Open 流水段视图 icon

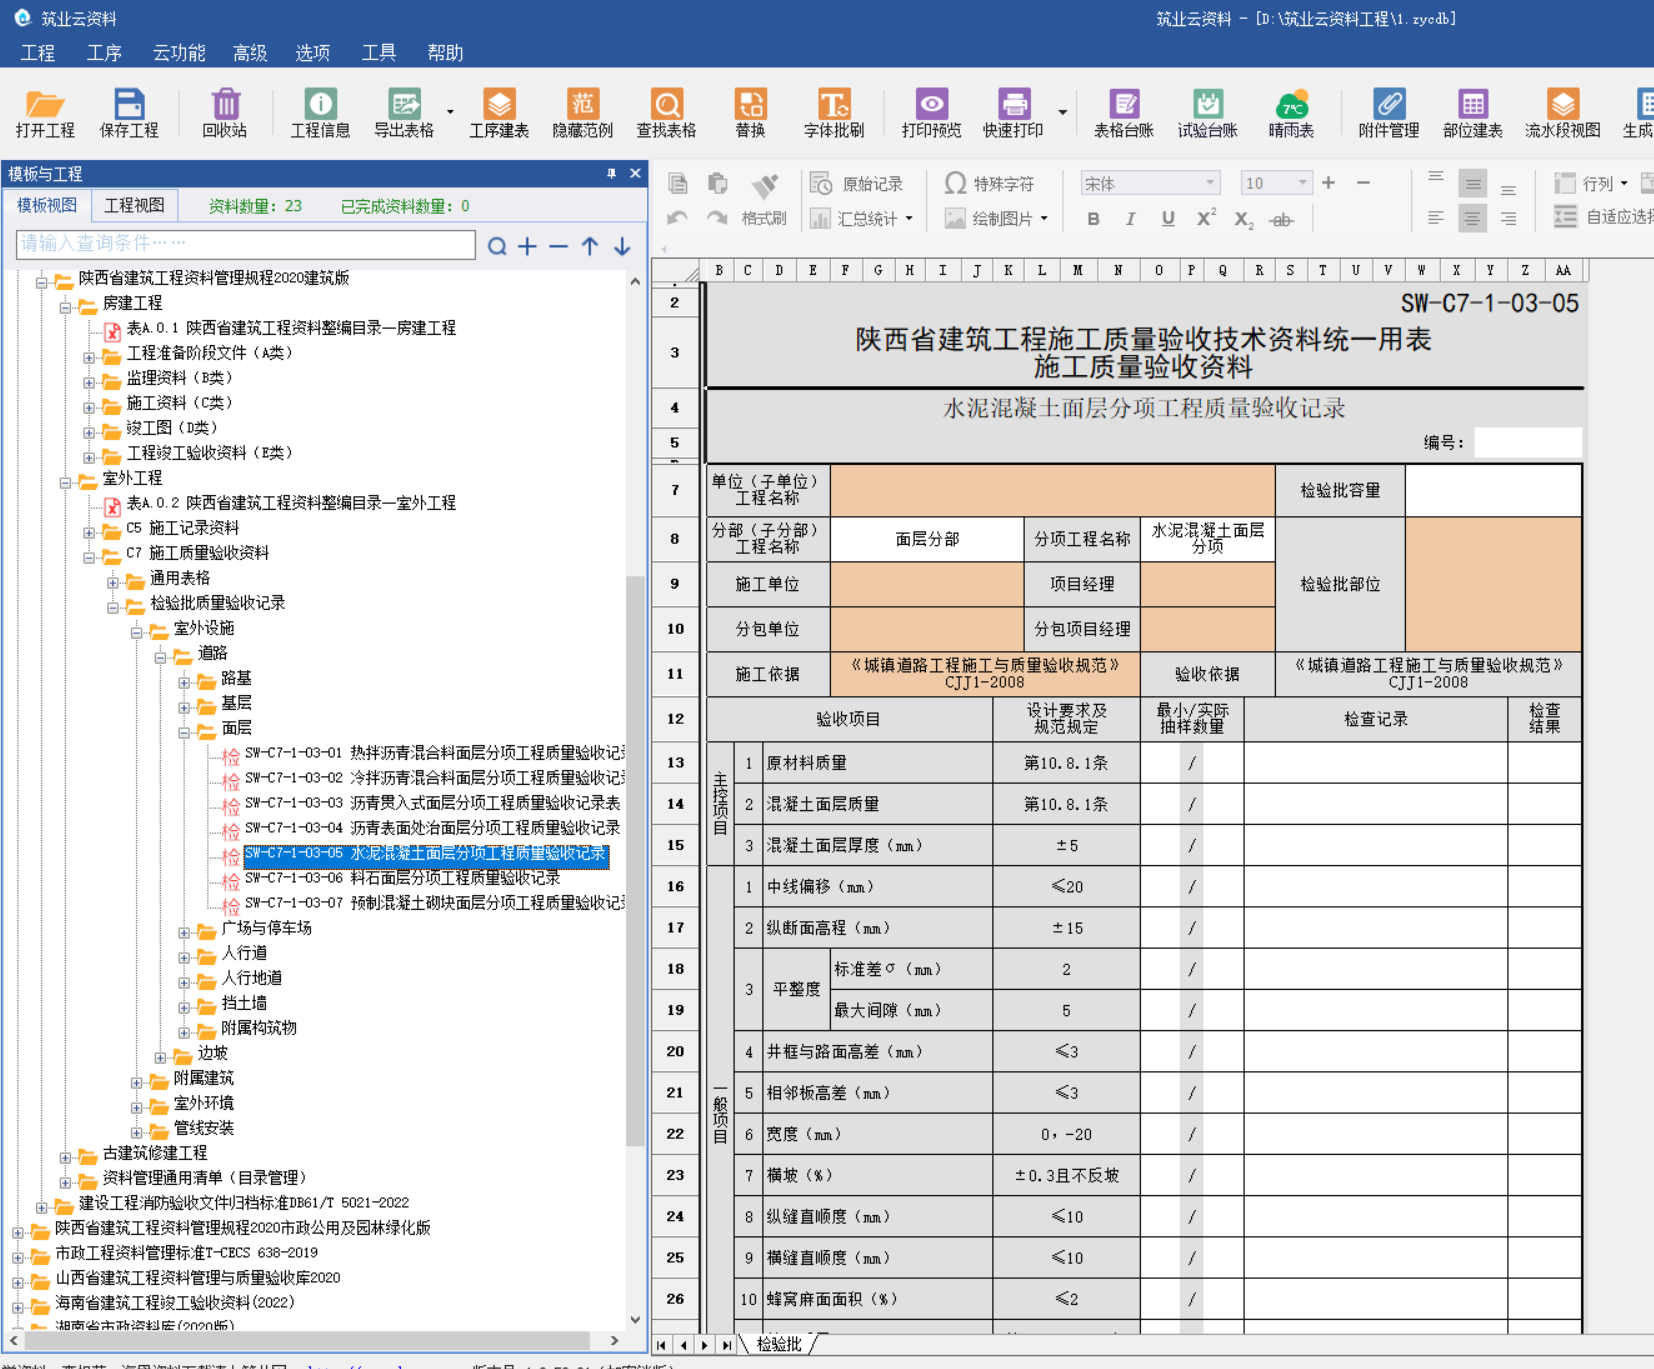tap(1563, 113)
